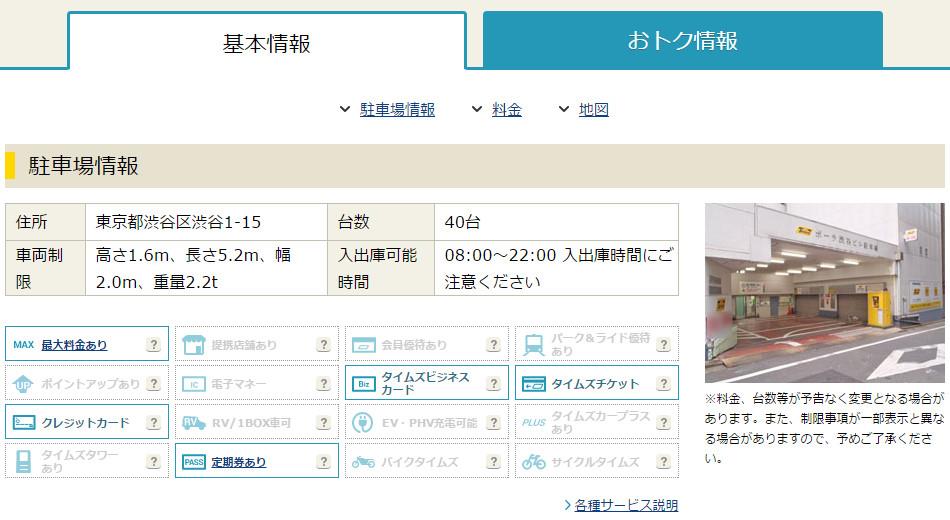Open help for バイクタイムズ
Viewport: 950px width, 520px height.
click(493, 461)
